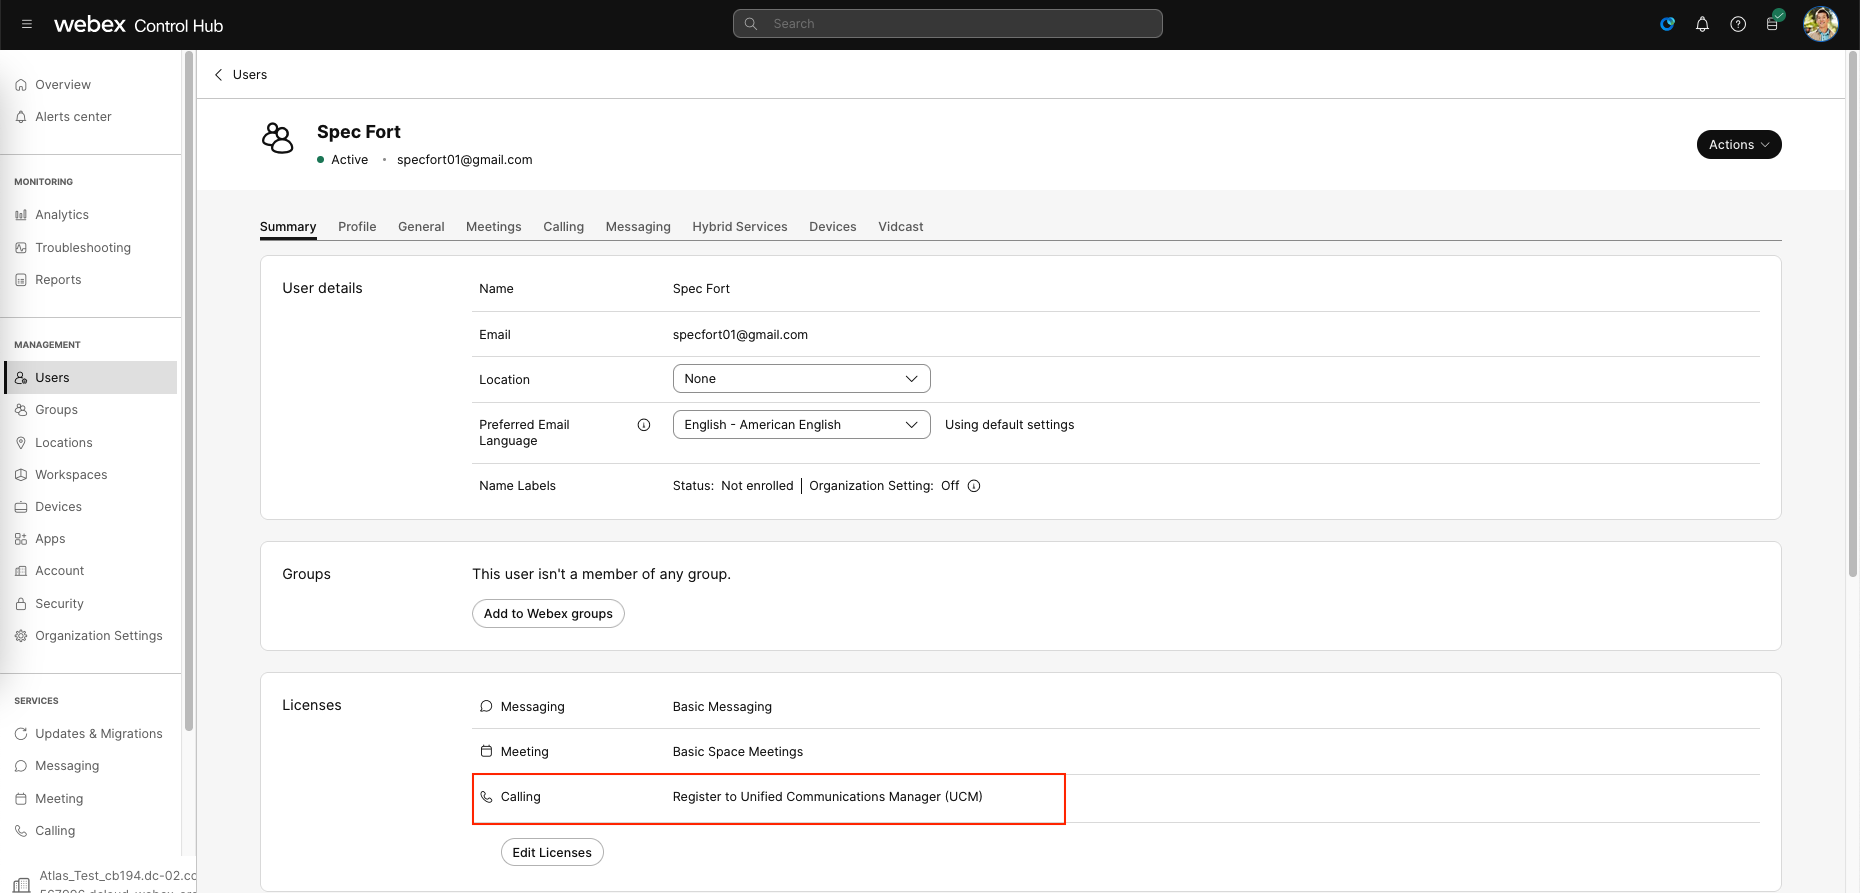
Task: Open the user profile avatar
Action: [1820, 24]
